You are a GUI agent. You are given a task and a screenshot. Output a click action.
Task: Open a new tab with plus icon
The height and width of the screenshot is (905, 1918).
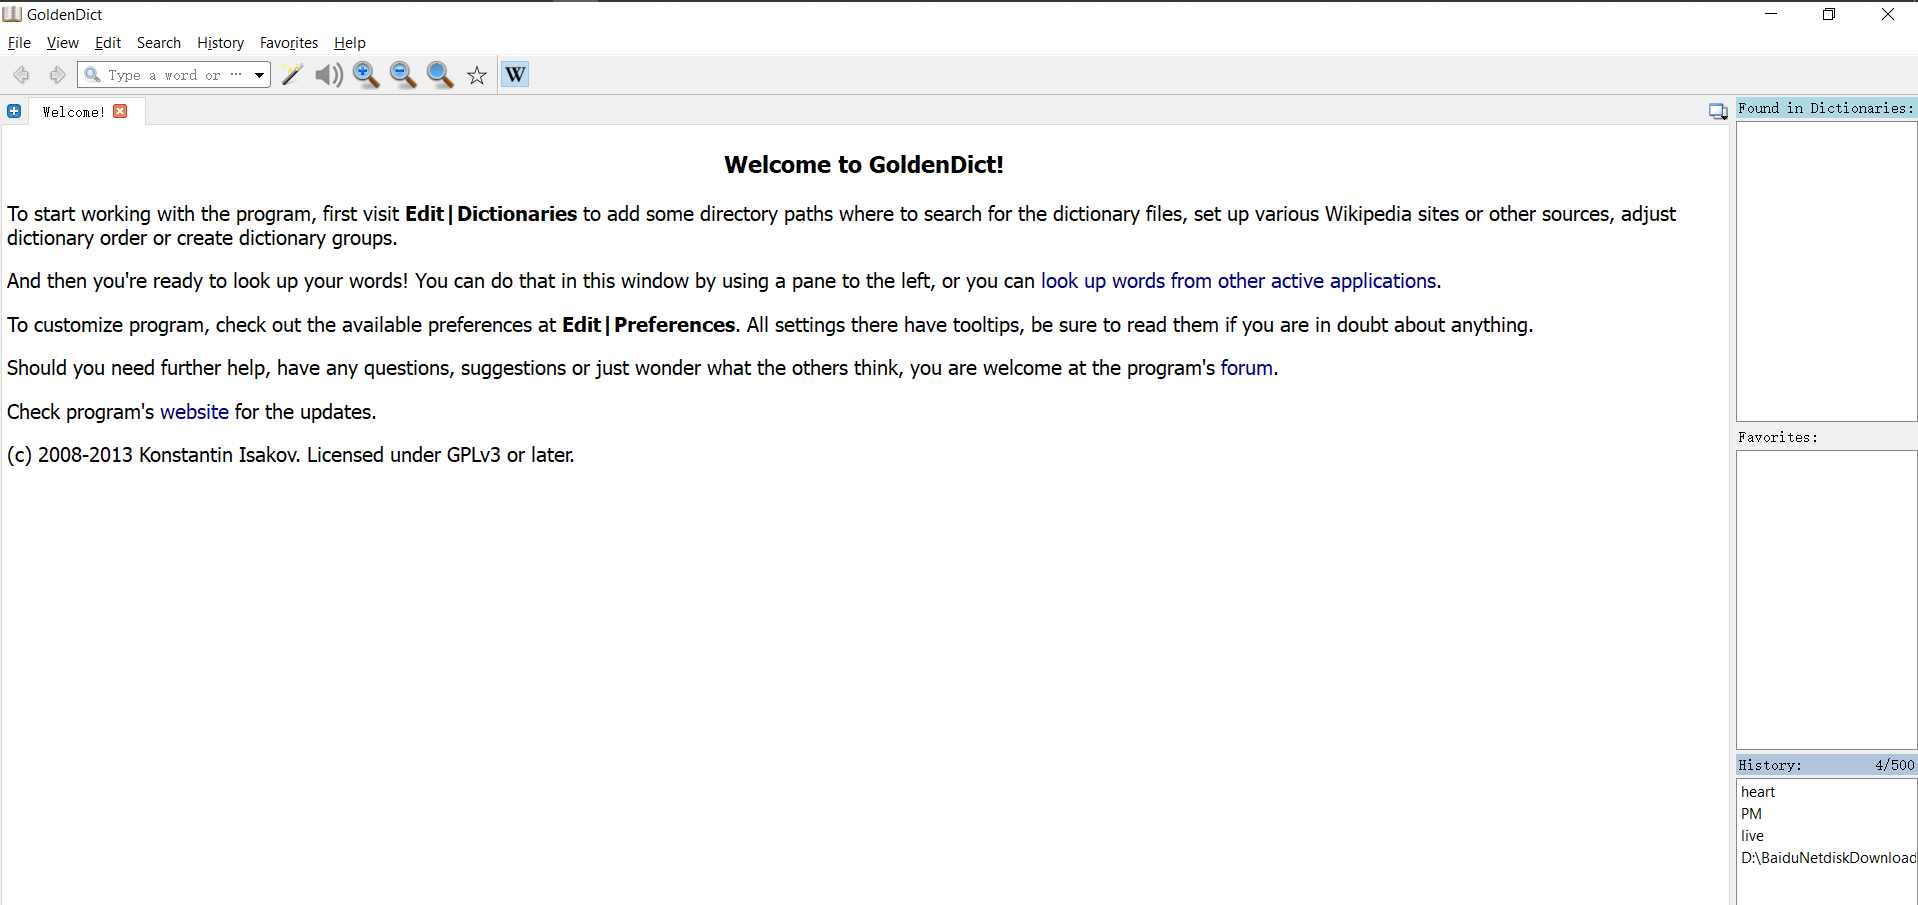pos(14,111)
